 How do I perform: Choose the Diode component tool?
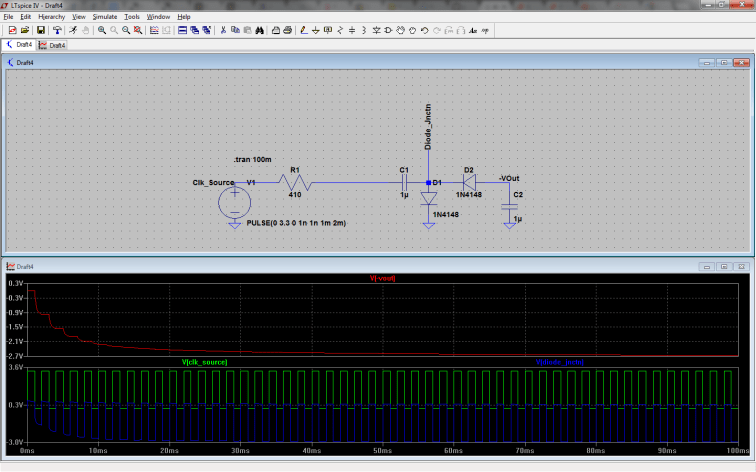[x=377, y=31]
